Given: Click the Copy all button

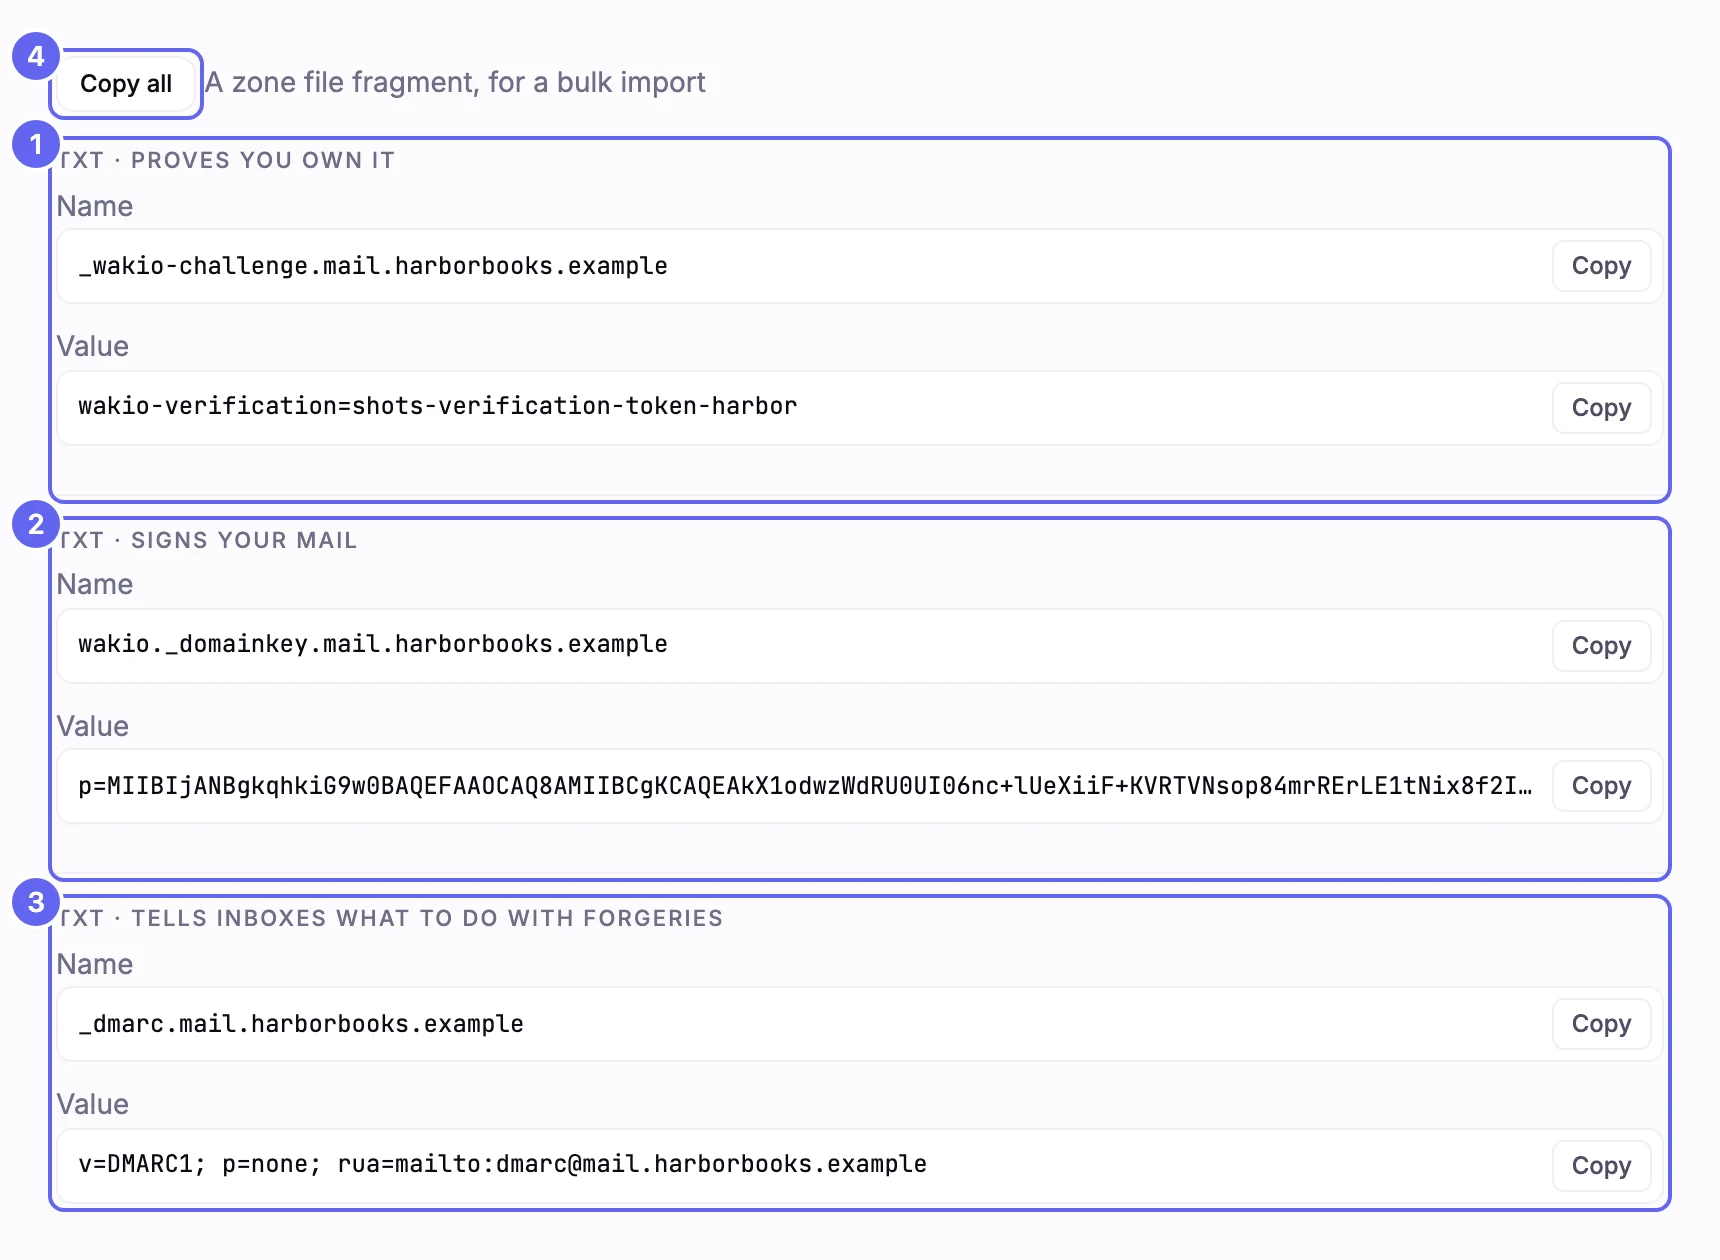Looking at the screenshot, I should tap(126, 84).
